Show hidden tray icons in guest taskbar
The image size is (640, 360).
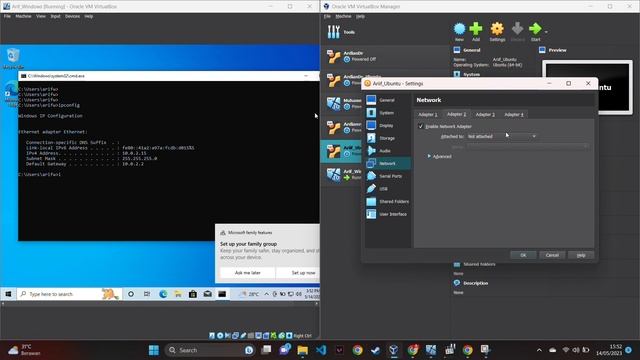coord(267,294)
